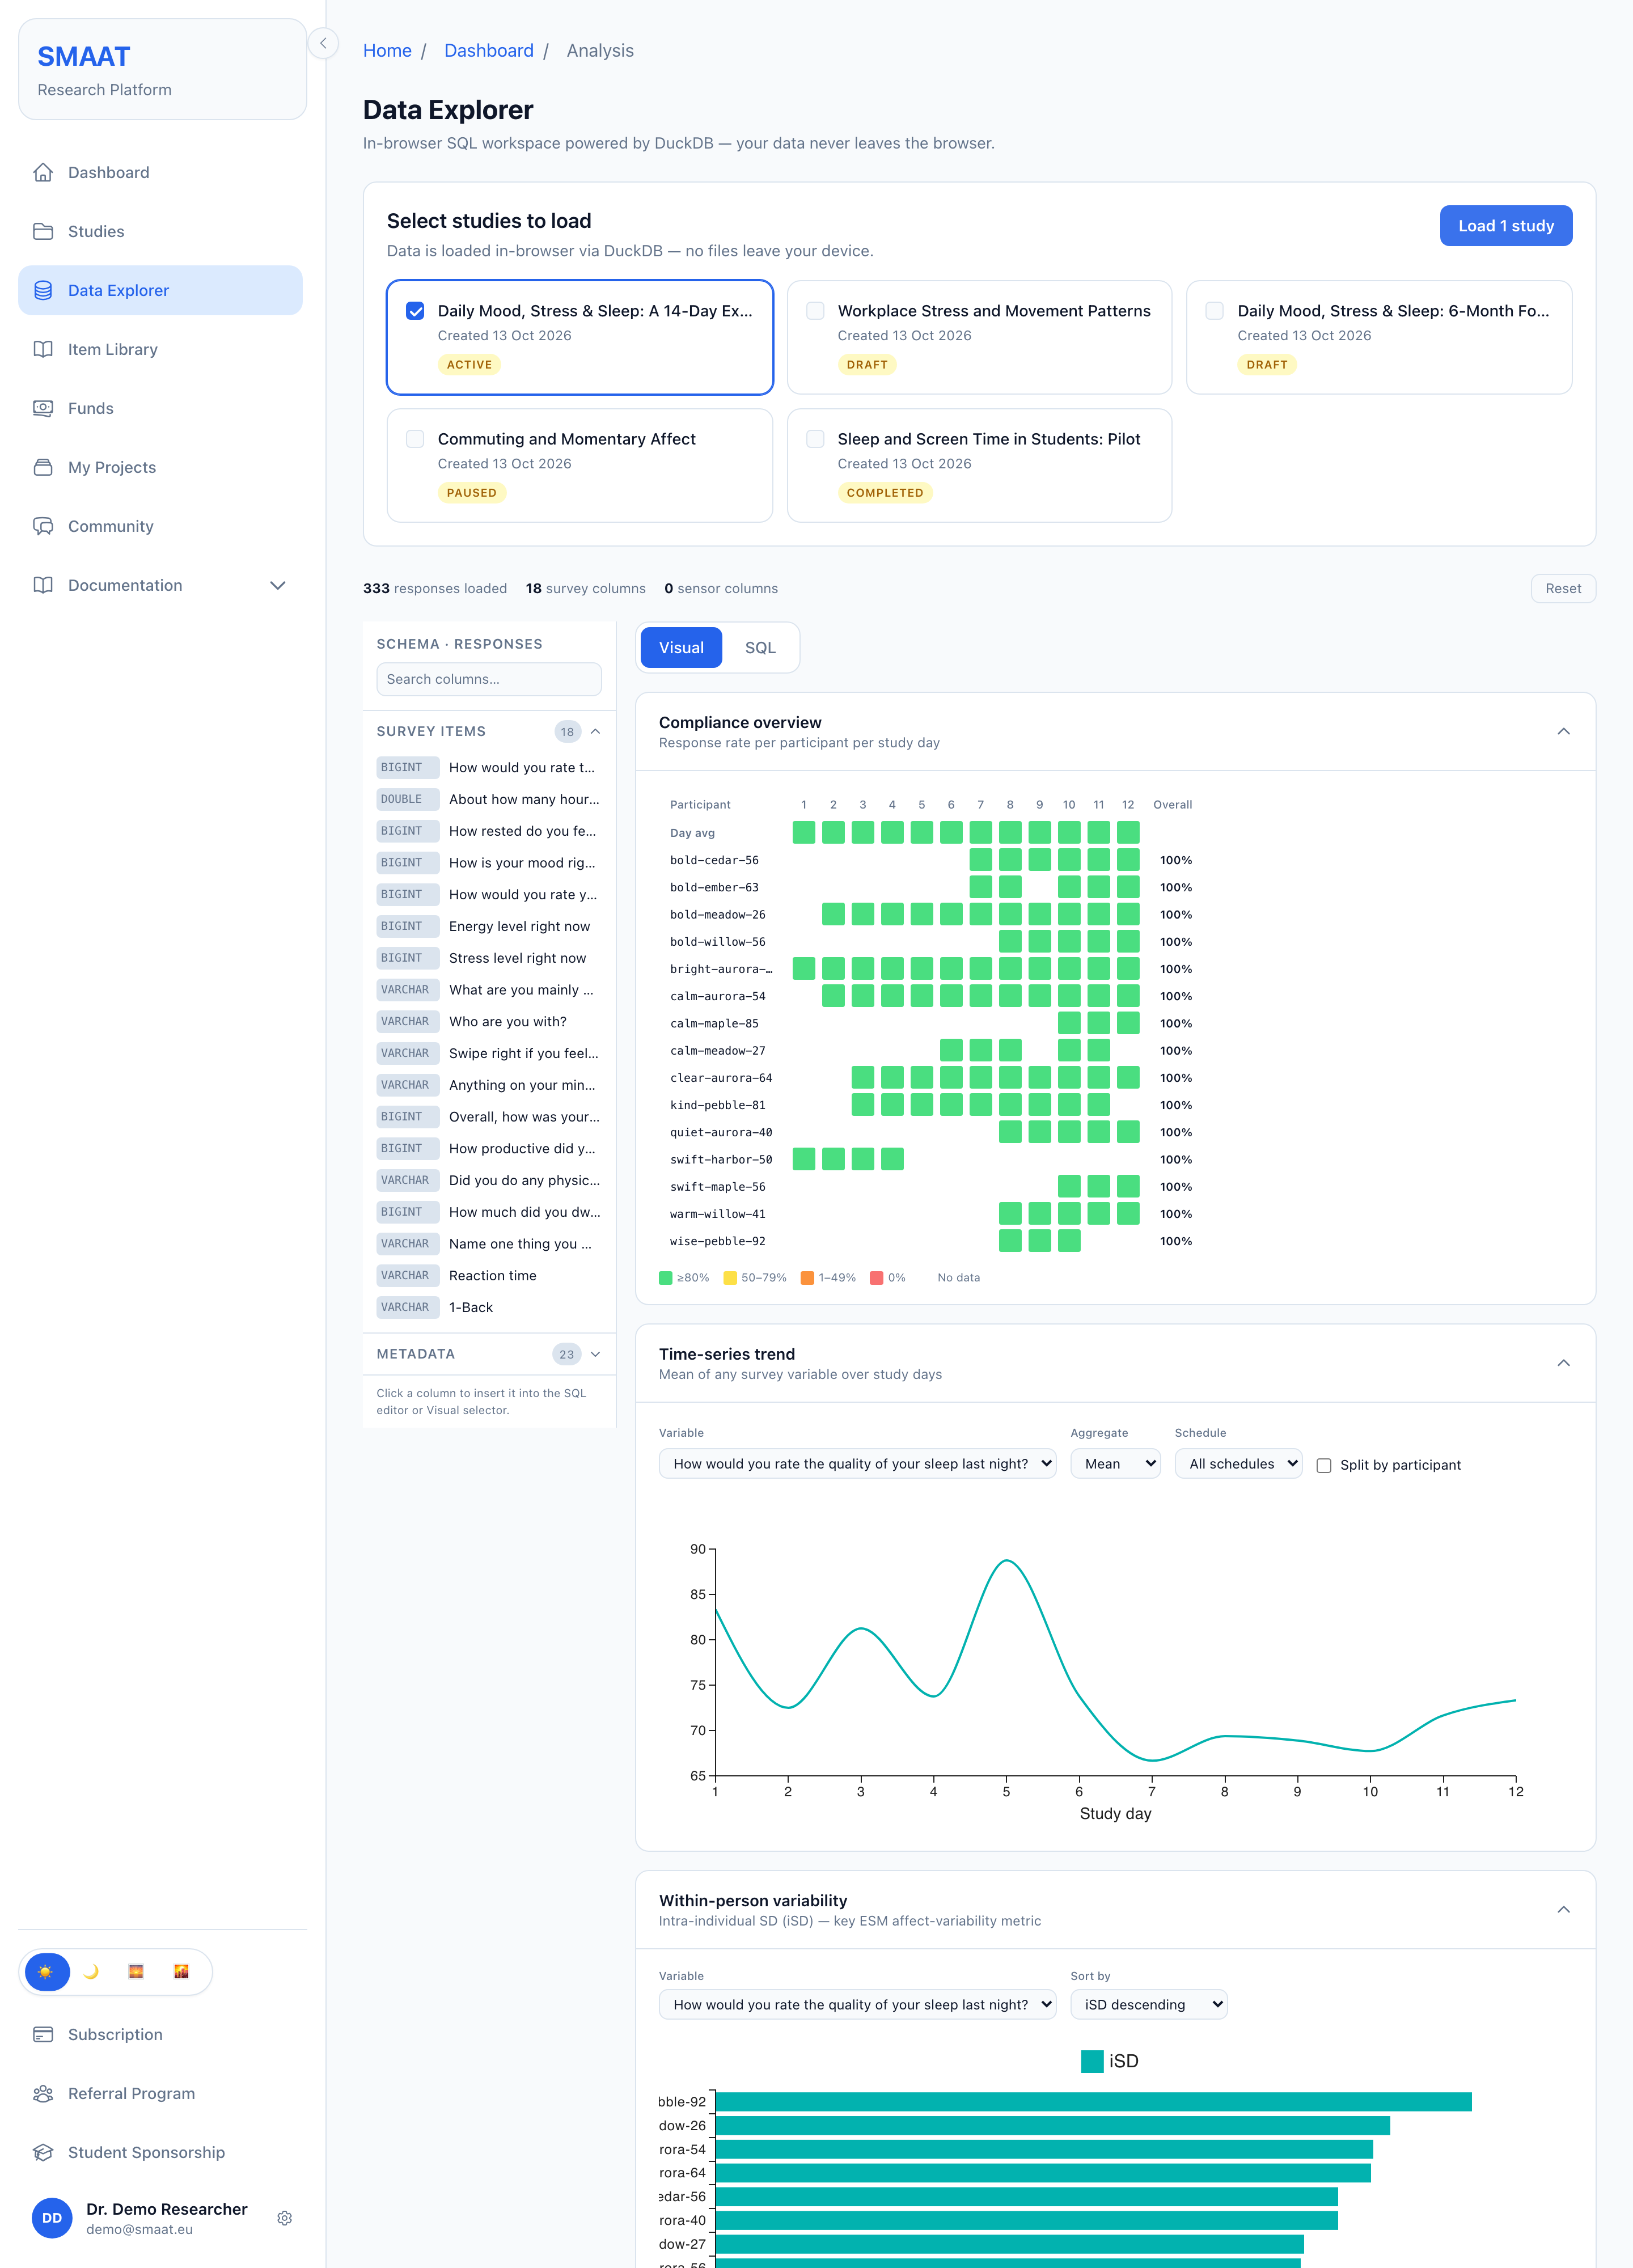Screen dimensions: 1633x2268
Task: Collapse the Time-series trend panel
Action: tap(1564, 1363)
